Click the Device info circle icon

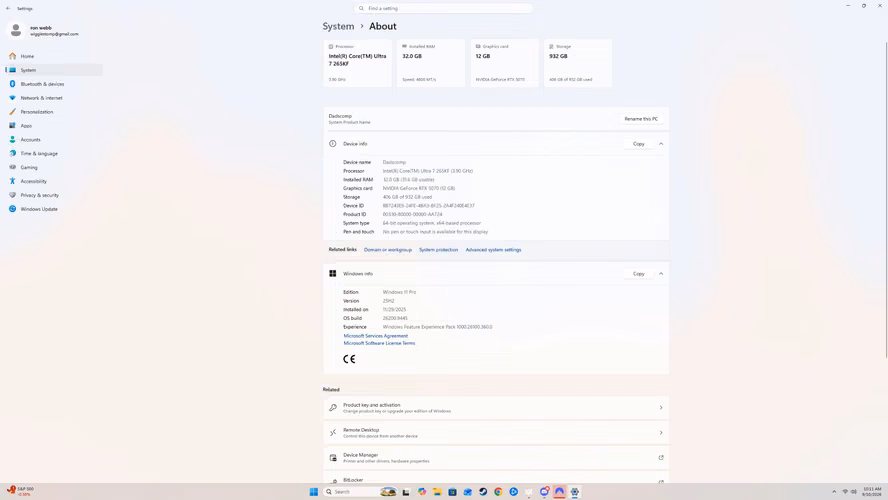[332, 144]
